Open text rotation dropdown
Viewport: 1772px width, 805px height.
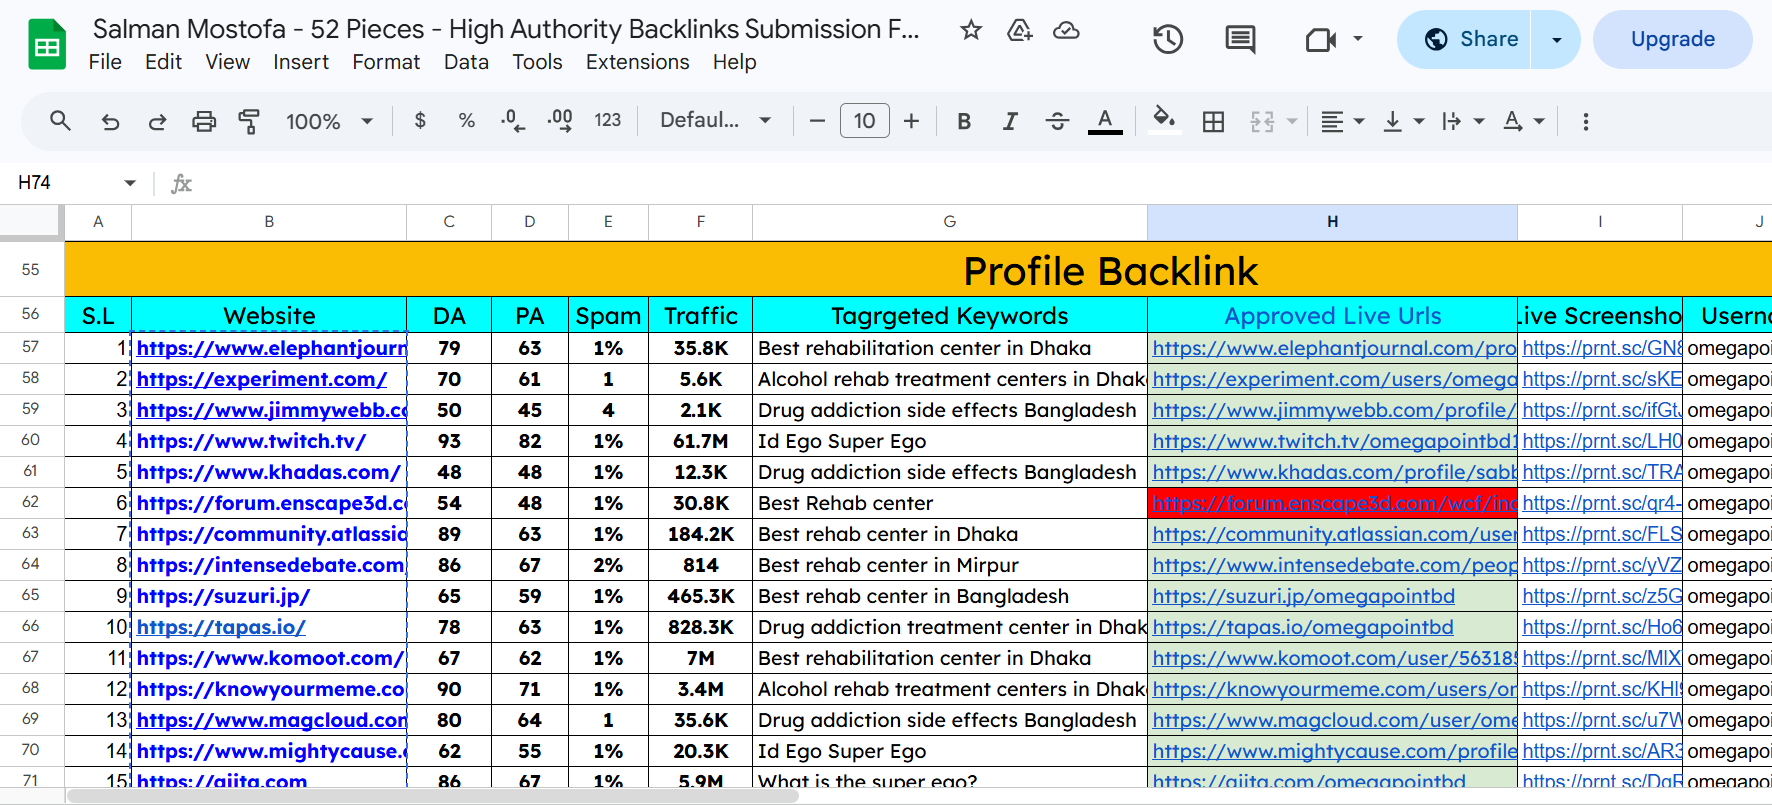1524,121
